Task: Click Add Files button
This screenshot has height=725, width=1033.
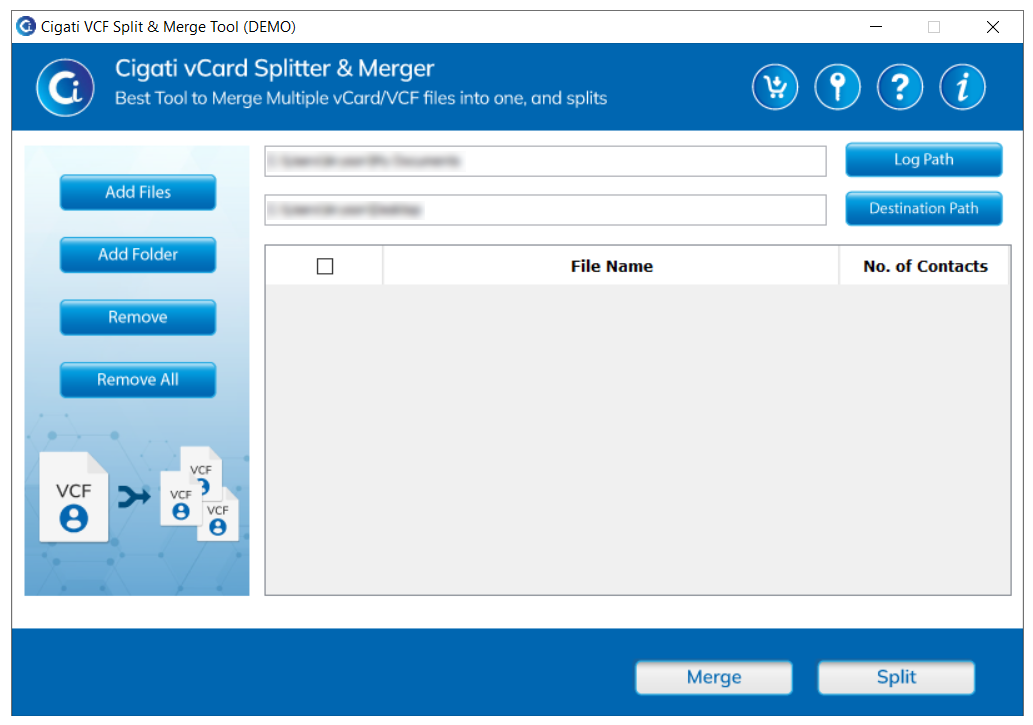Action: [138, 192]
